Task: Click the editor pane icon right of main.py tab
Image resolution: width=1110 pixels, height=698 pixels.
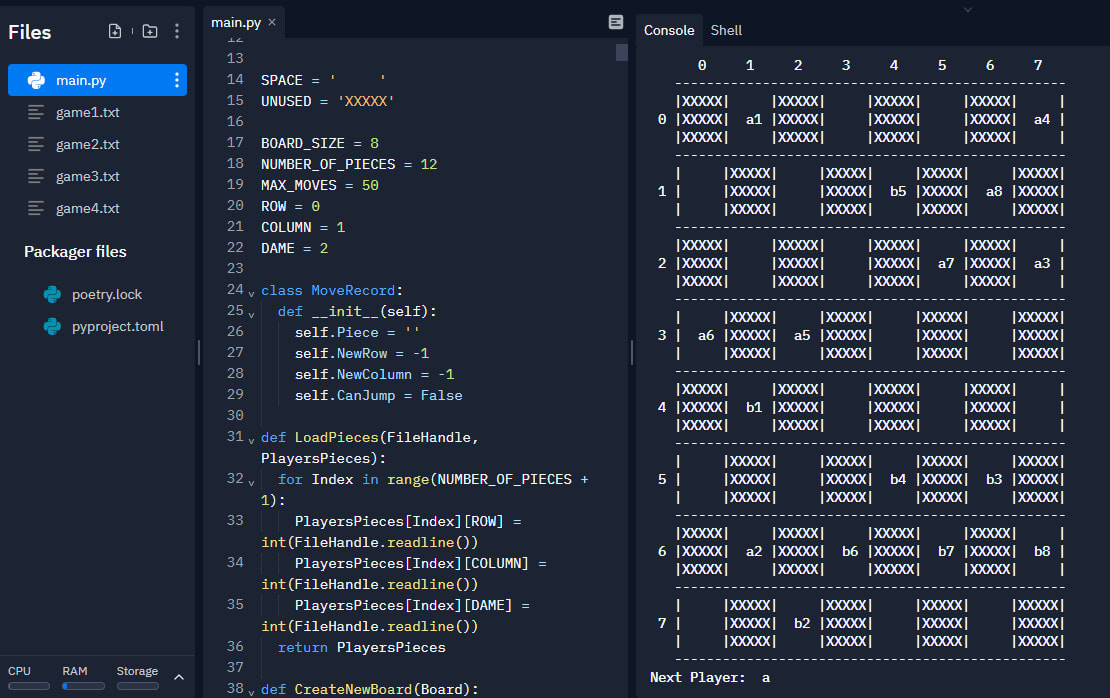Action: pos(615,22)
